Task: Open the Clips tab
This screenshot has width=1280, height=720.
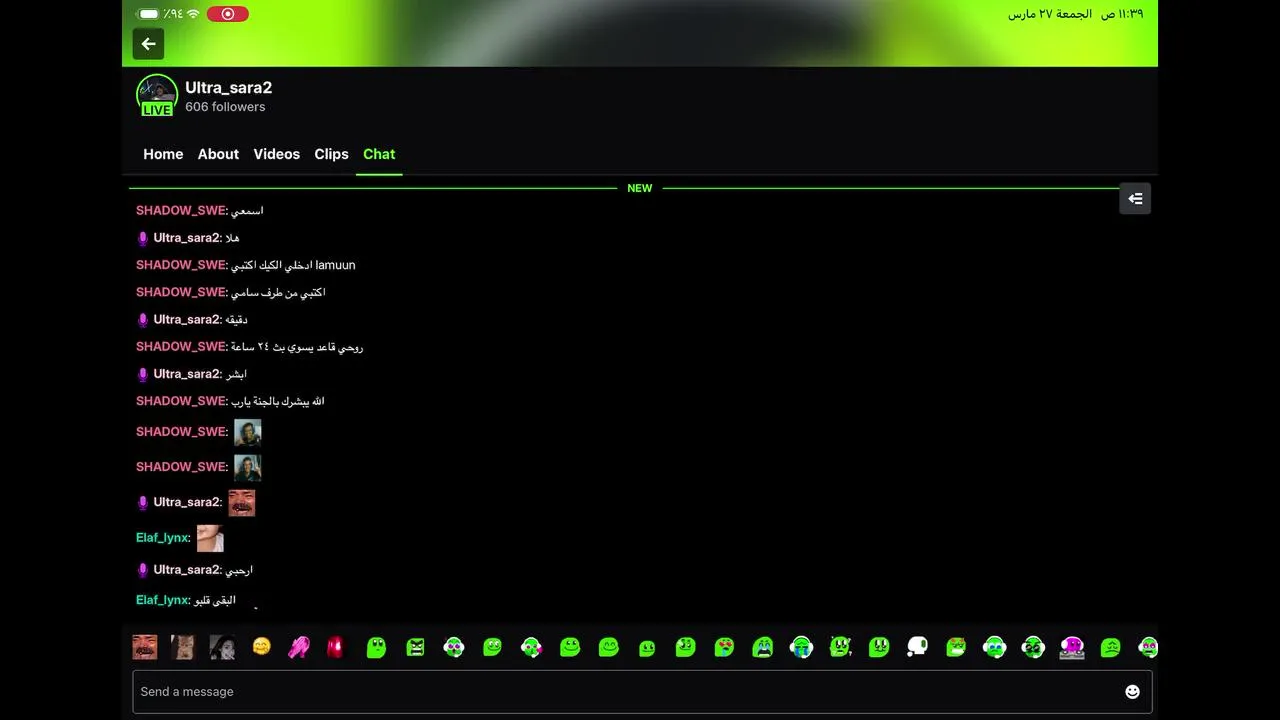Action: coord(331,154)
